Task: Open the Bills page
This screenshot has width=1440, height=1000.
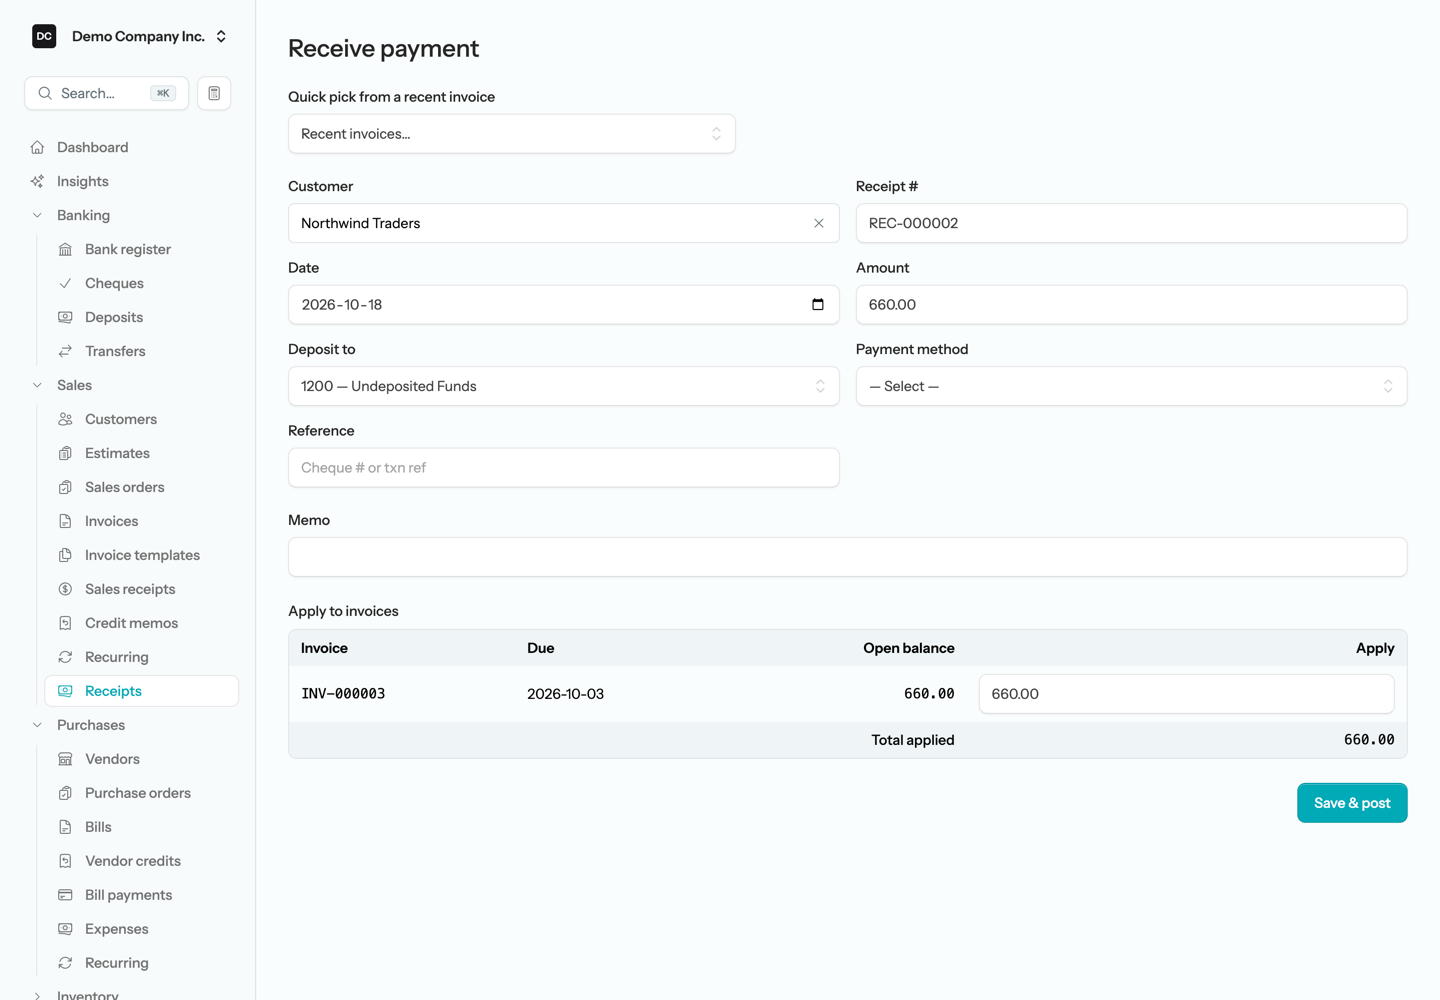Action: click(x=142, y=827)
